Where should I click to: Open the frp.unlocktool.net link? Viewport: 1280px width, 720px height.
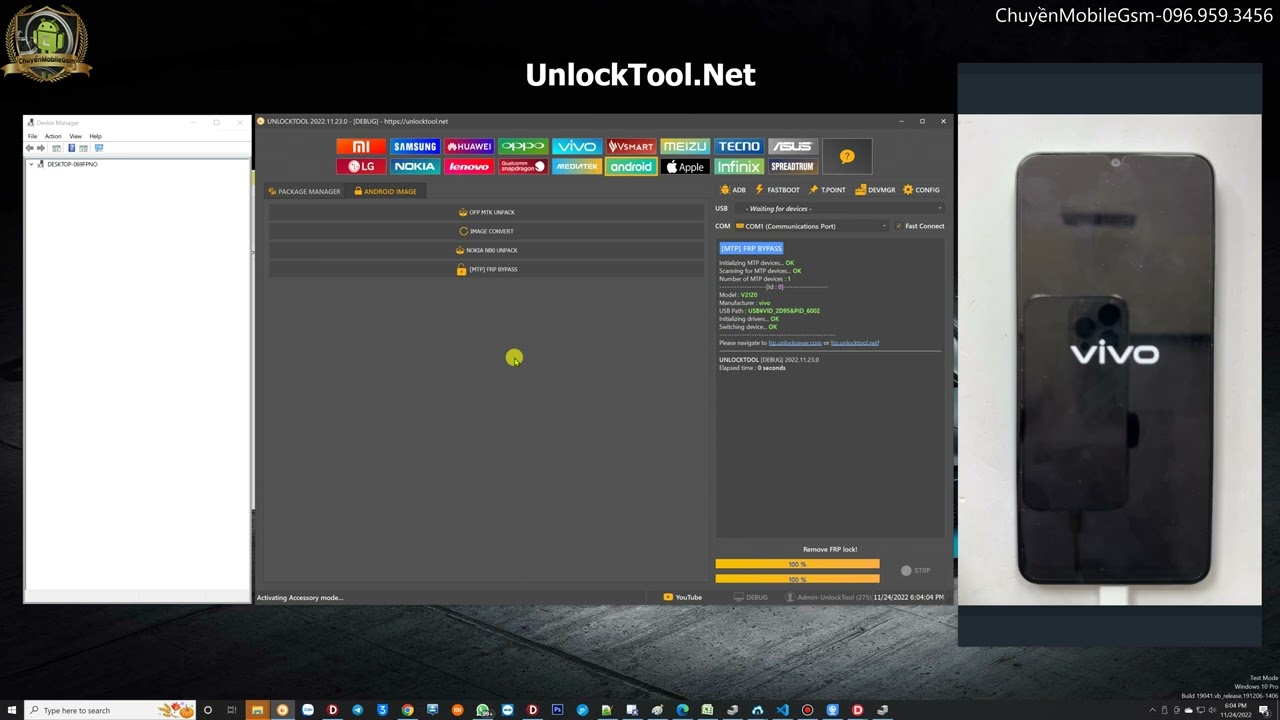pyautogui.click(x=855, y=343)
